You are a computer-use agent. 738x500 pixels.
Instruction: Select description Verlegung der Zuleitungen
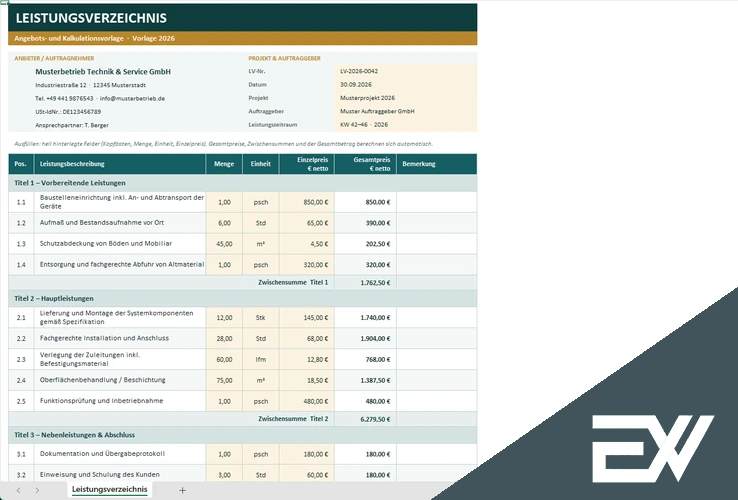click(x=120, y=359)
